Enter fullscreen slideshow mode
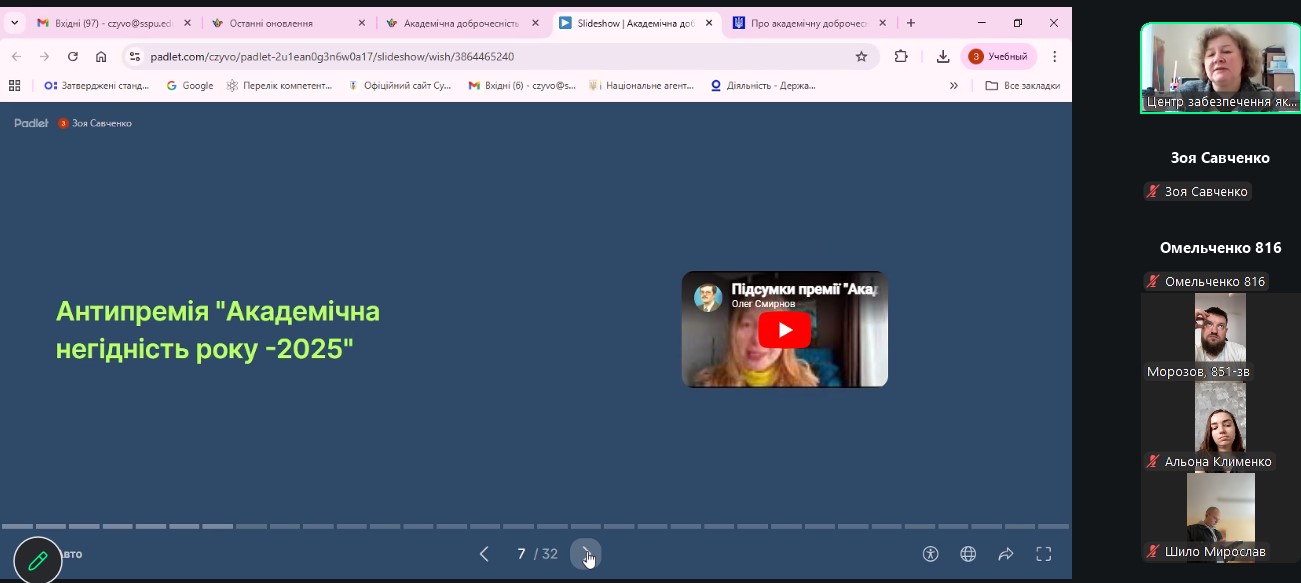1301x583 pixels. click(x=1043, y=554)
